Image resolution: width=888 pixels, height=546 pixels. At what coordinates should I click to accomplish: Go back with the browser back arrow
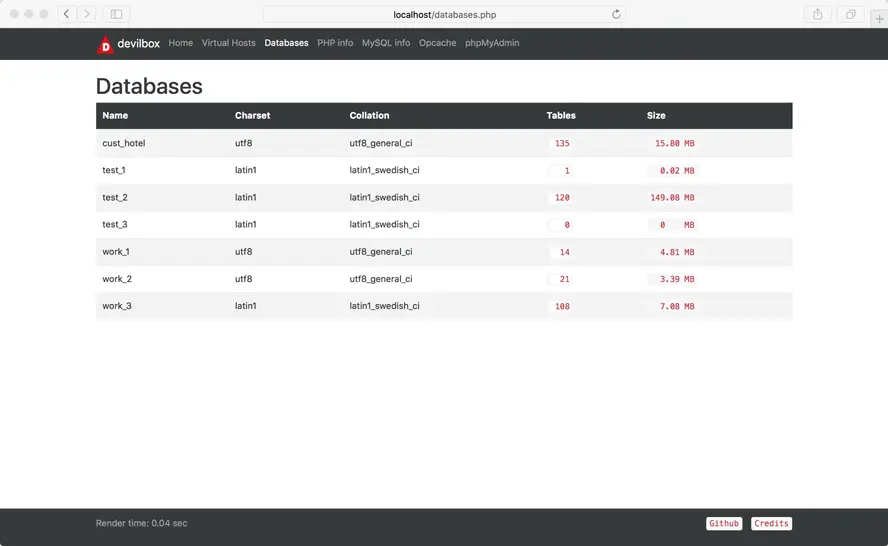[x=66, y=14]
